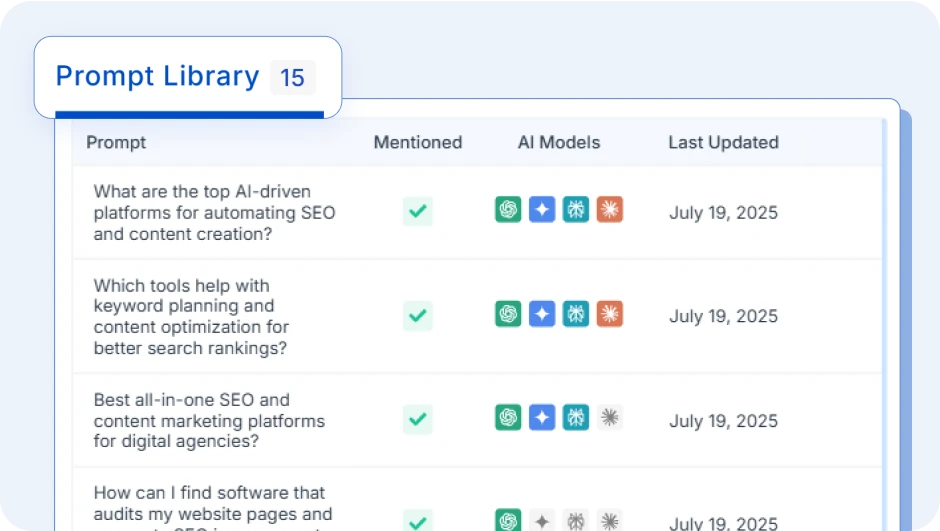Click Perplexity icon in all-in-one SEO row
This screenshot has height=531, width=940.
pos(576,418)
